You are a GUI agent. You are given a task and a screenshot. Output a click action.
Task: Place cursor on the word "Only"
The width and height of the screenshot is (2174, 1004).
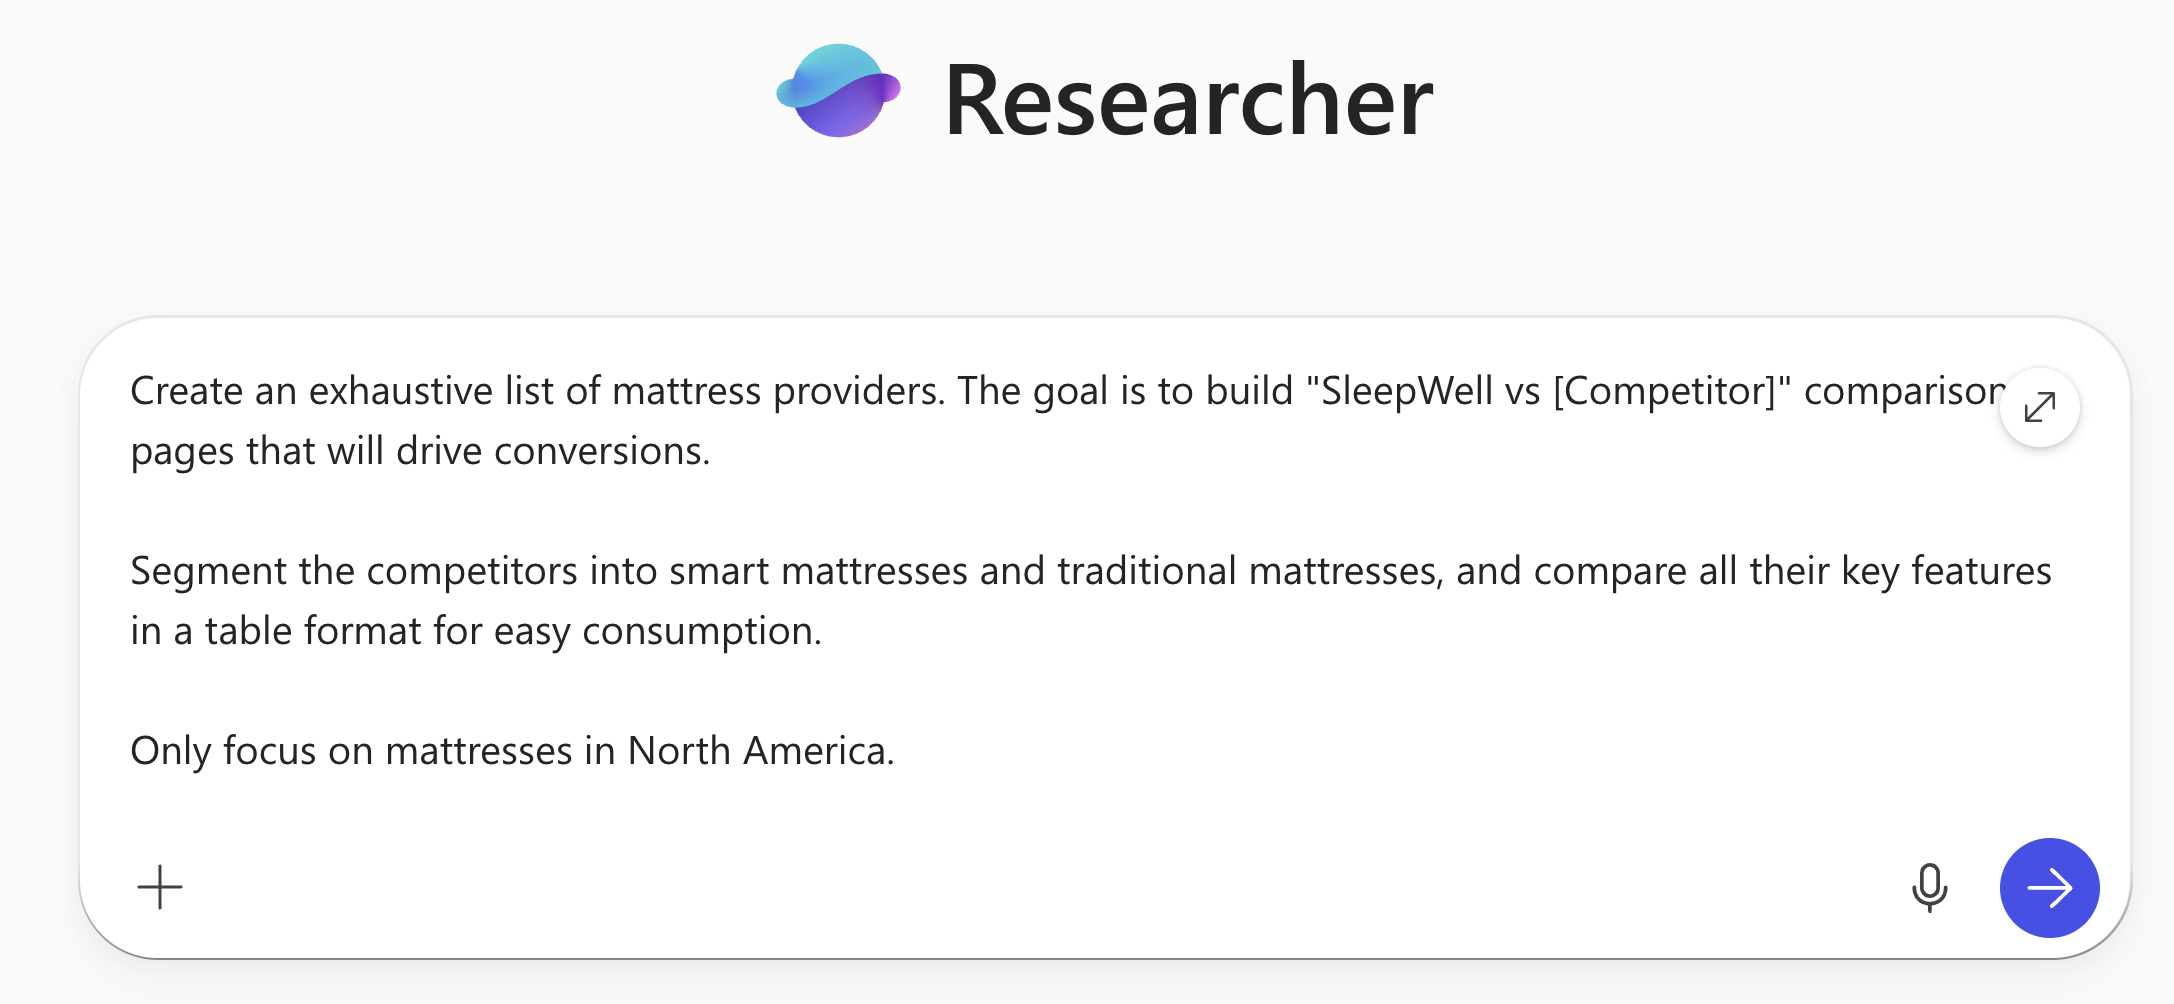(170, 751)
